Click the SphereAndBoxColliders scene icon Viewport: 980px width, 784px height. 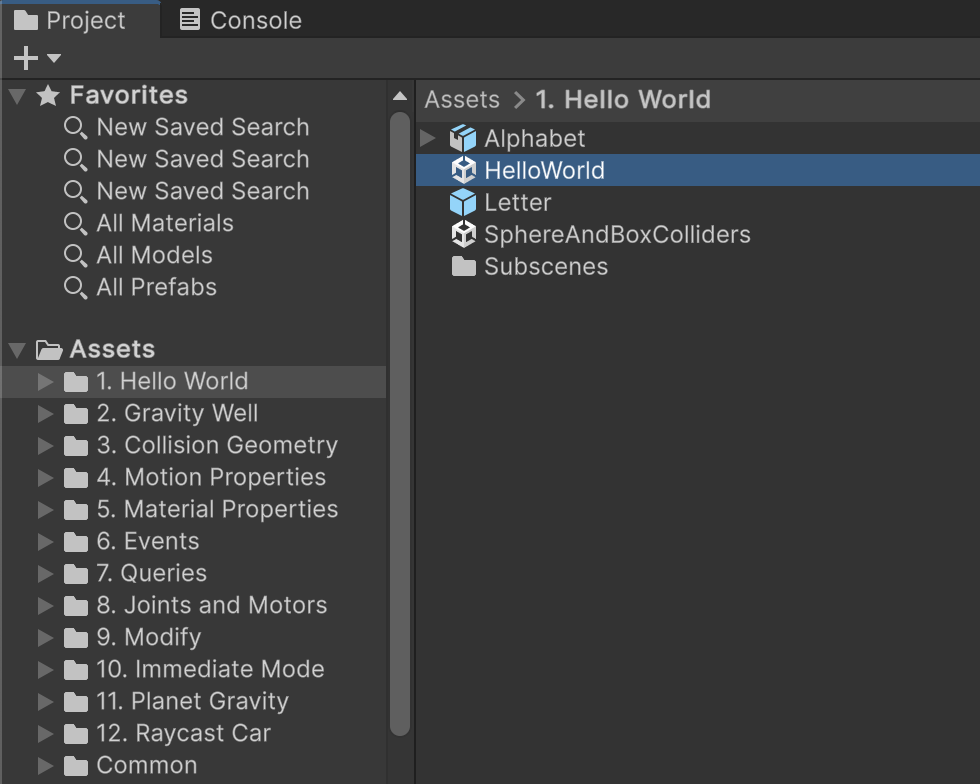click(x=463, y=235)
